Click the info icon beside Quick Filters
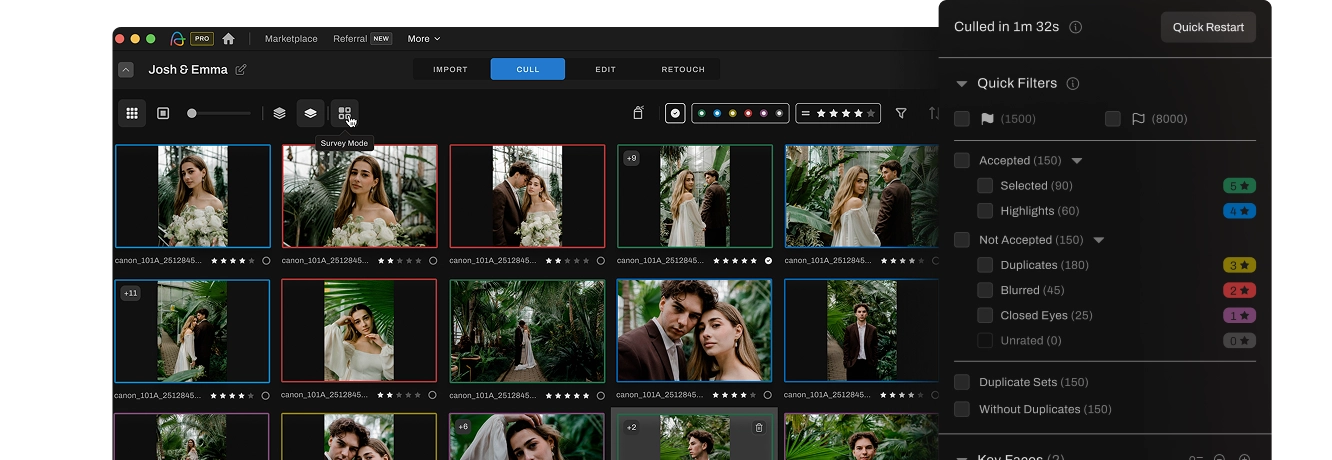The image size is (1332, 460). tap(1073, 84)
